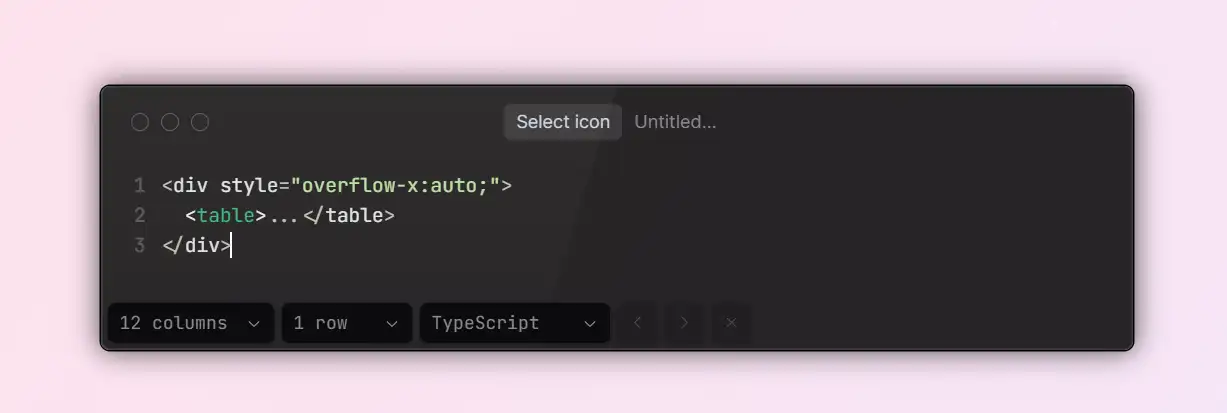Open the 1 row dropdown

[x=346, y=323]
